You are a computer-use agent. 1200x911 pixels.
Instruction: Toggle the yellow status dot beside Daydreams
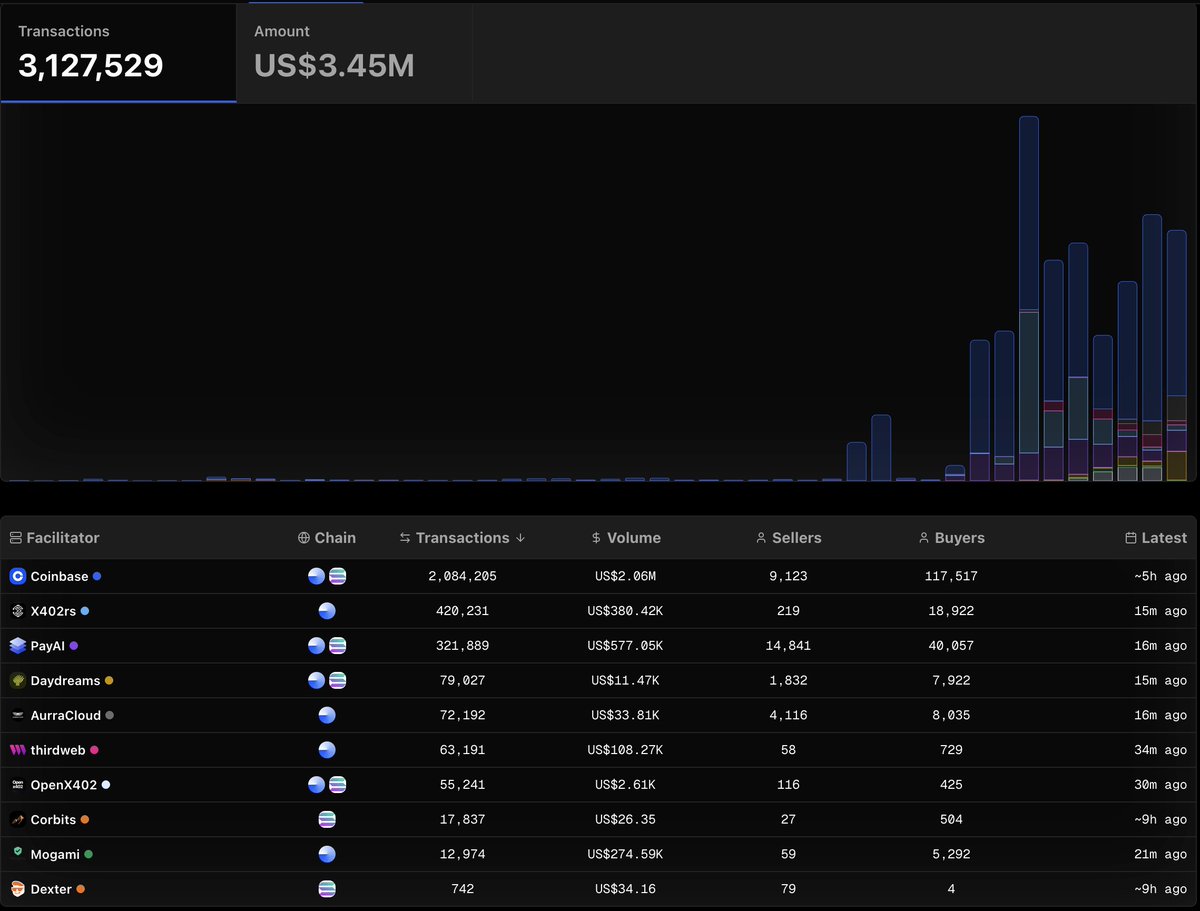pyautogui.click(x=110, y=680)
